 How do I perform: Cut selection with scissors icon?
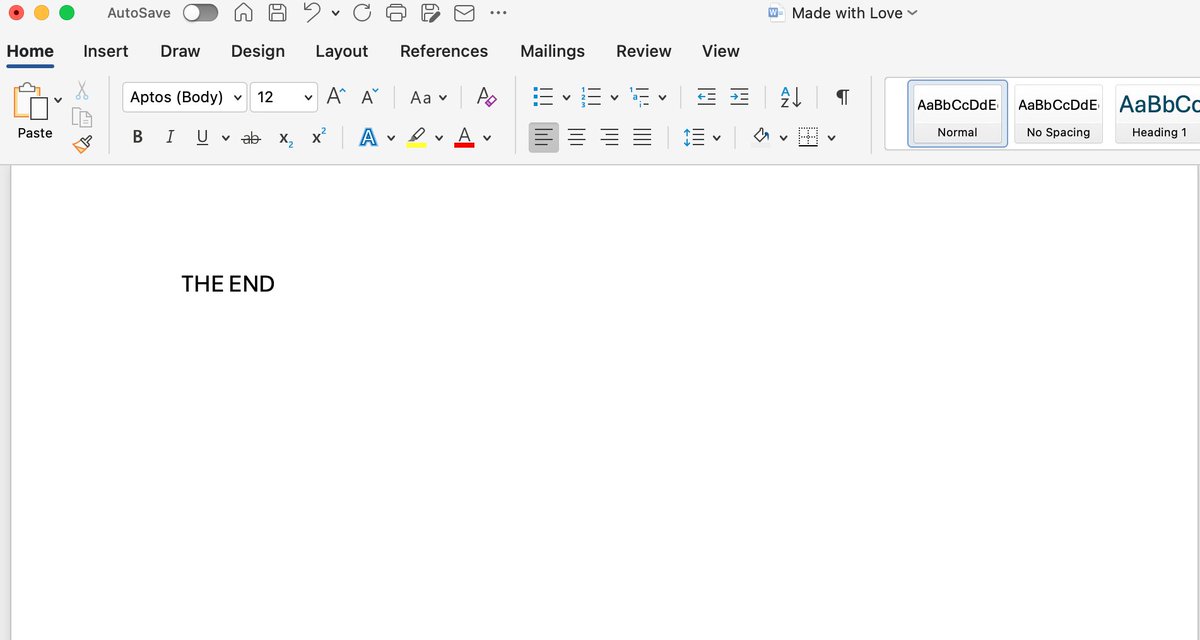tap(82, 91)
